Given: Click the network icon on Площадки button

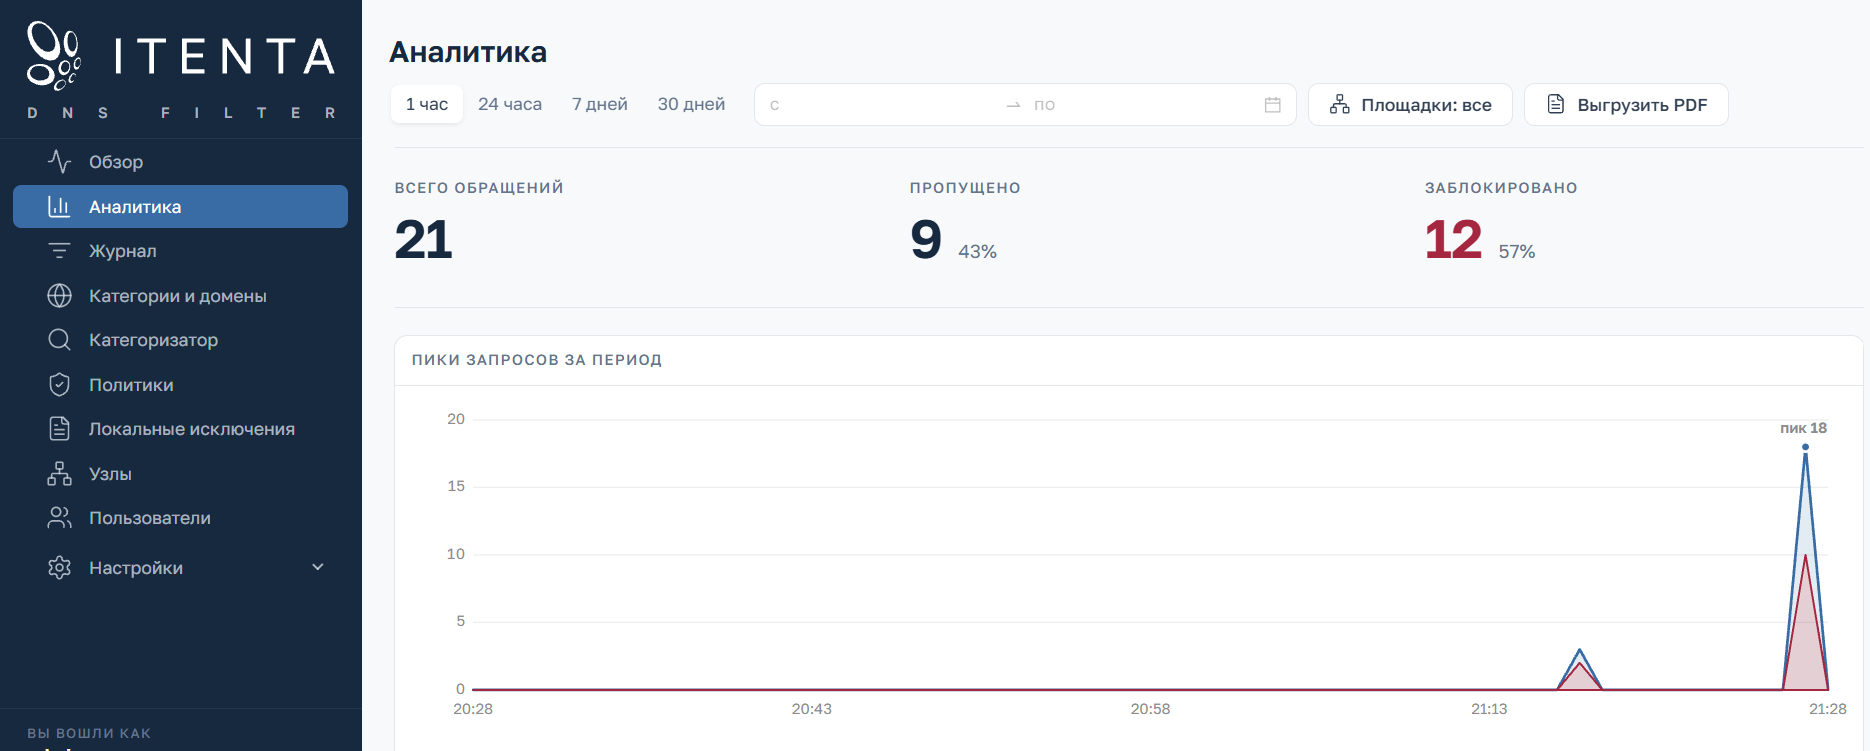Looking at the screenshot, I should pos(1340,105).
